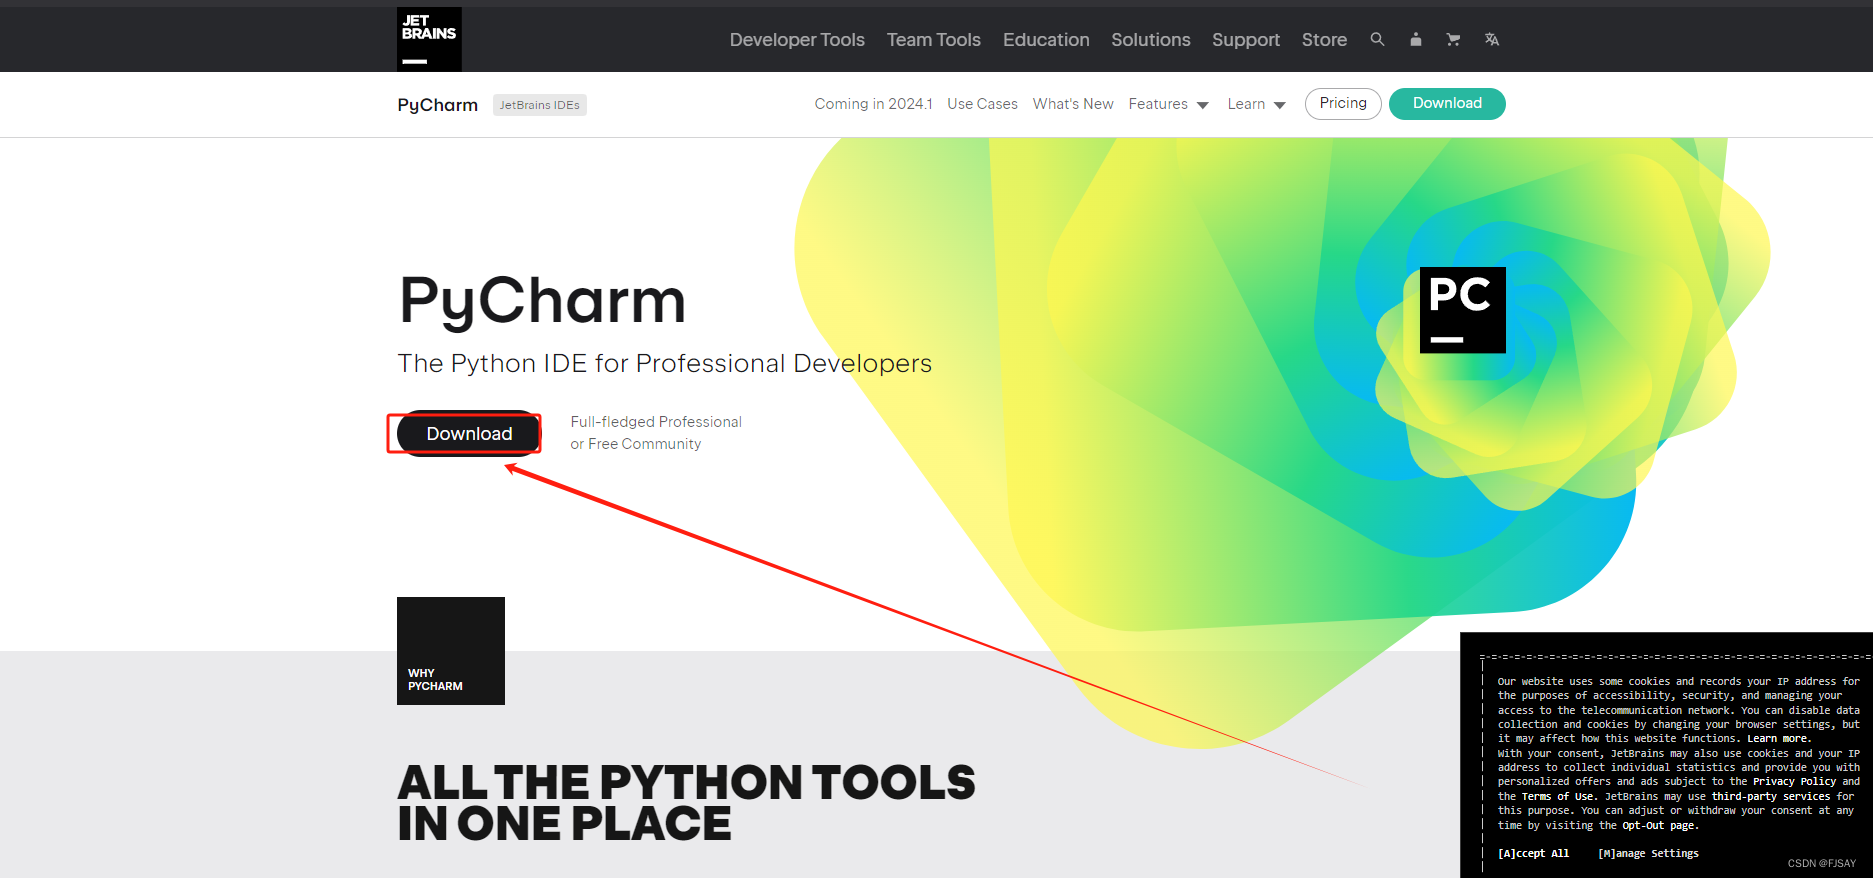
Task: Open the JetBrains logo home link
Action: click(429, 39)
